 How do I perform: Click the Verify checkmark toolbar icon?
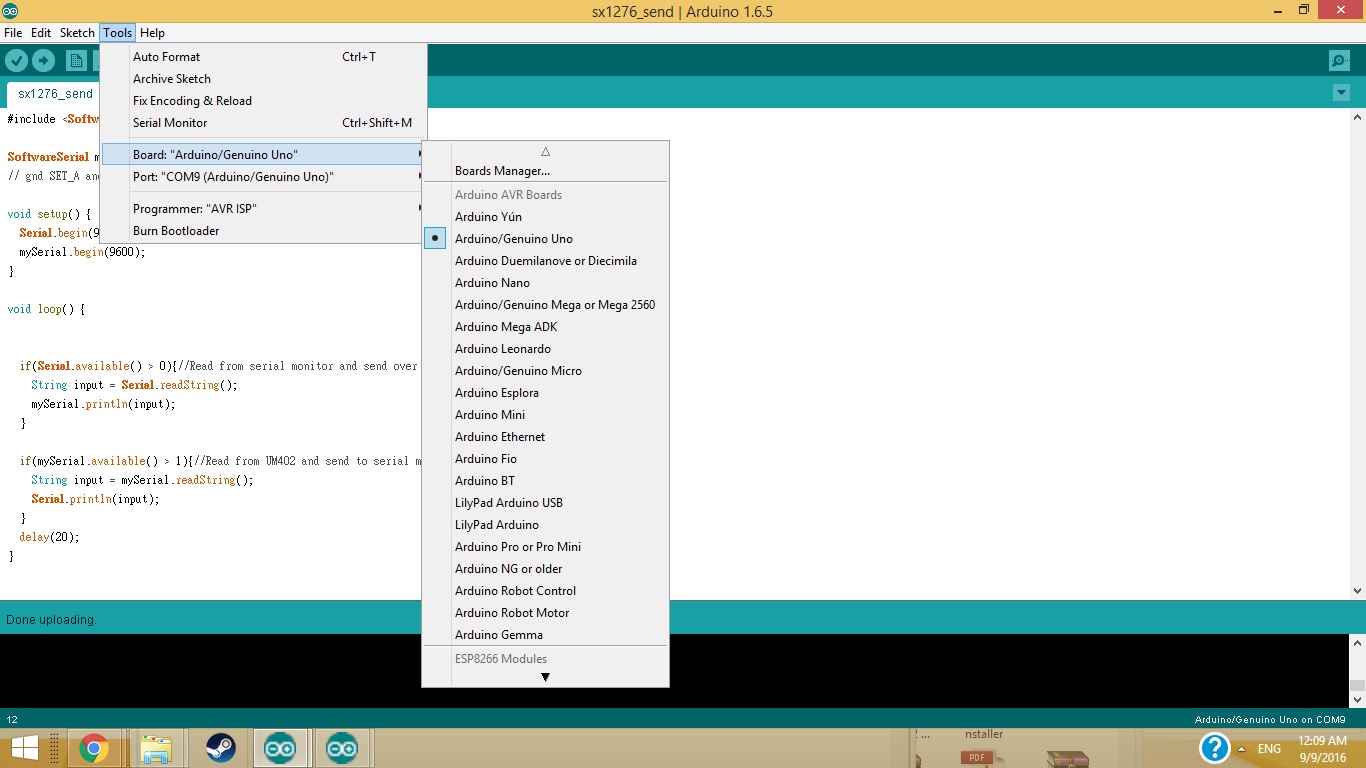tap(16, 60)
